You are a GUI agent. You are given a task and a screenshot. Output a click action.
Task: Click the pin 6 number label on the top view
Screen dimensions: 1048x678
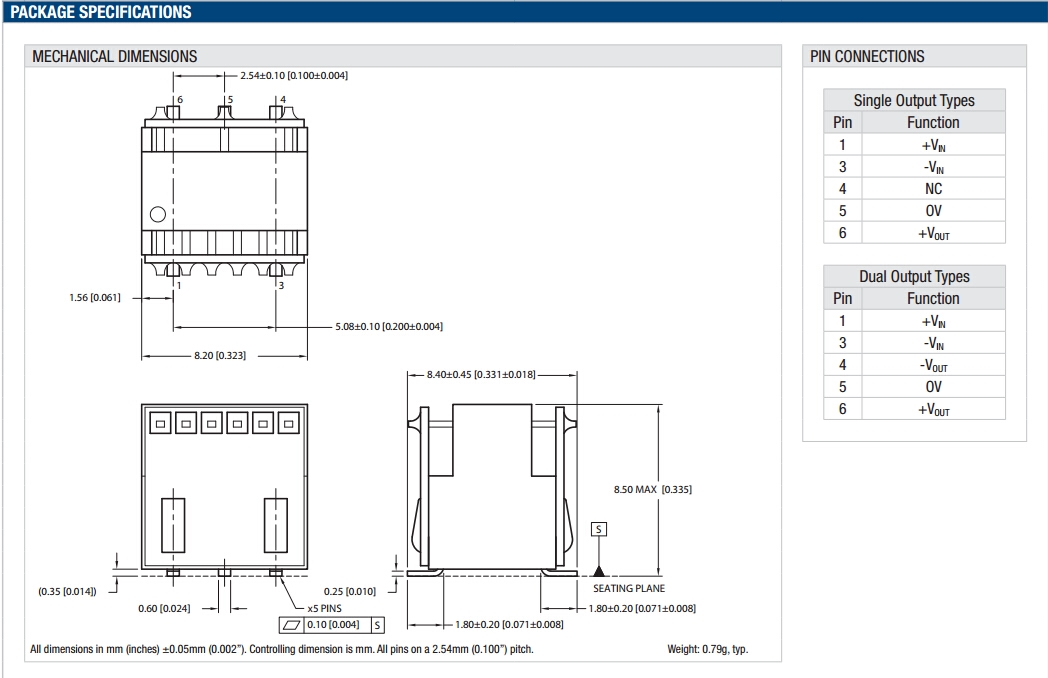coord(180,100)
